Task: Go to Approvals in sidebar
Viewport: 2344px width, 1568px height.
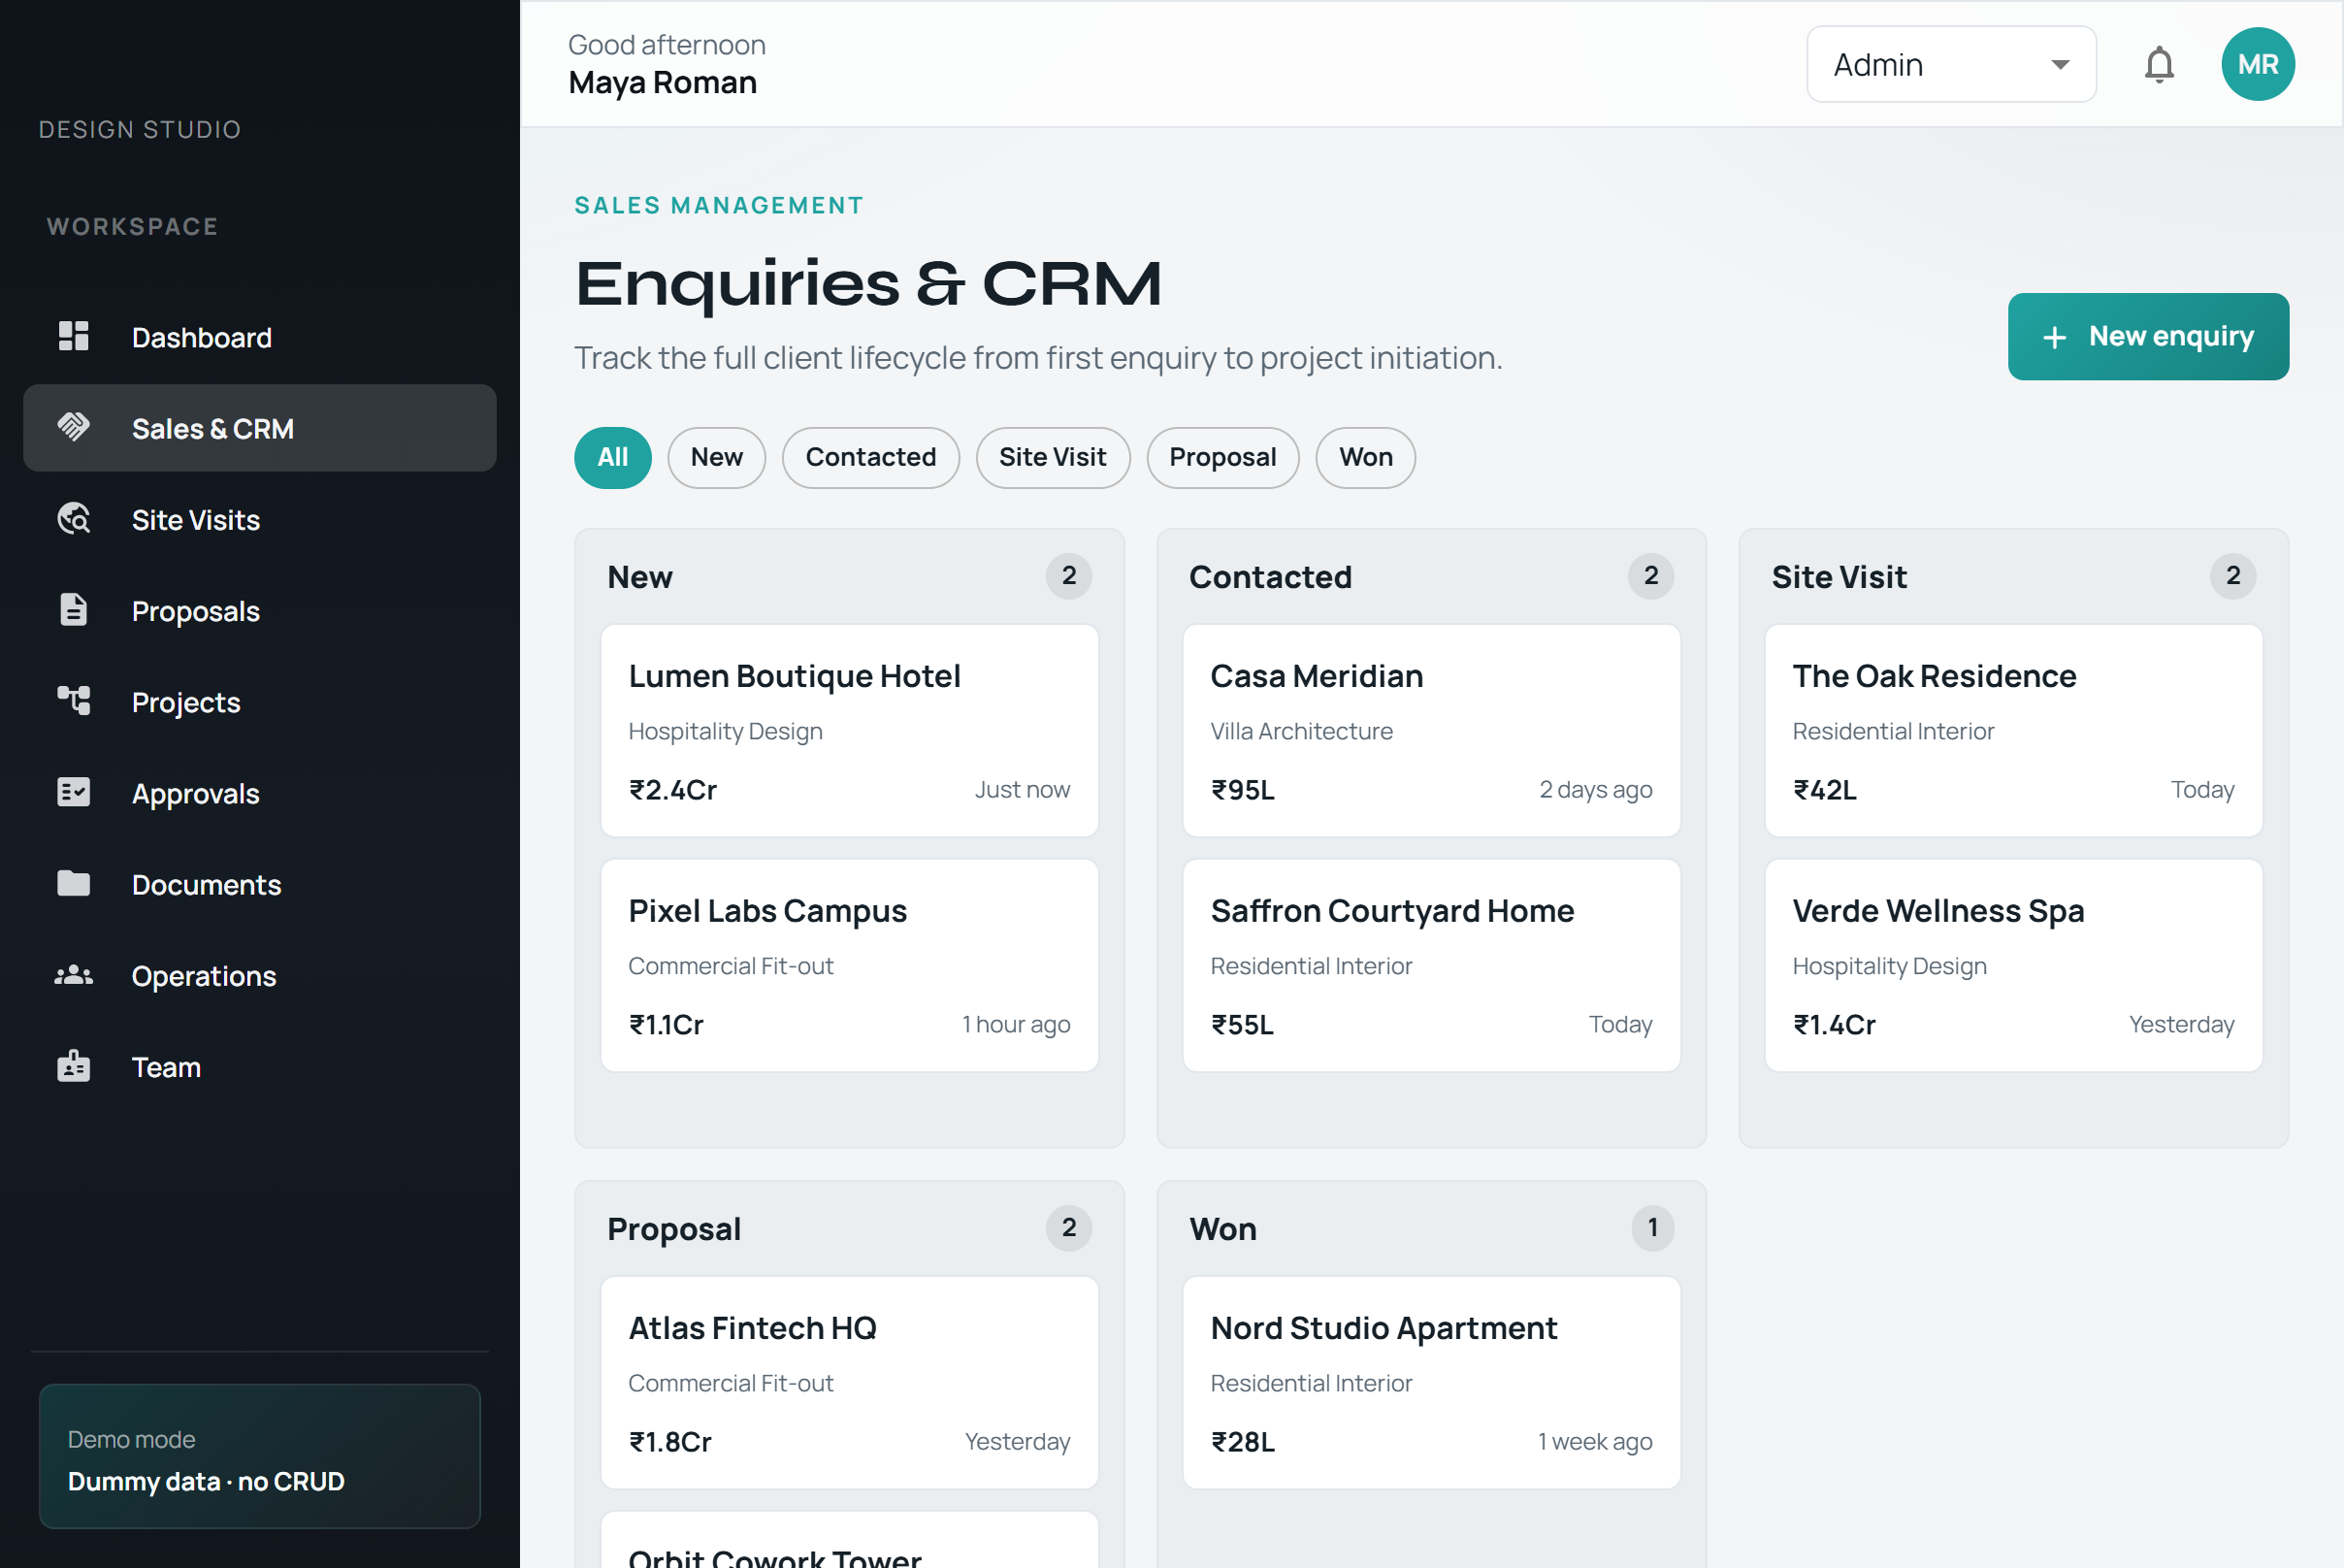Action: click(260, 793)
